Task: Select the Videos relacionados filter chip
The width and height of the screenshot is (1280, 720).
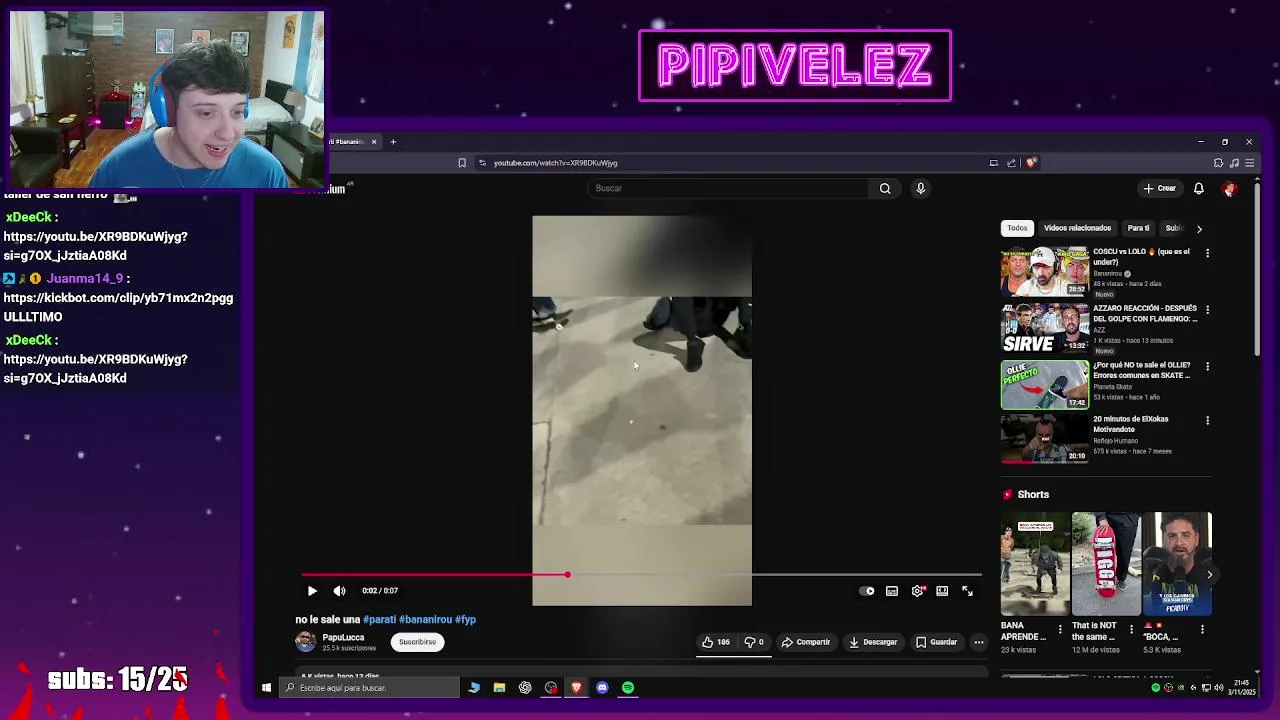Action: 1077,228
